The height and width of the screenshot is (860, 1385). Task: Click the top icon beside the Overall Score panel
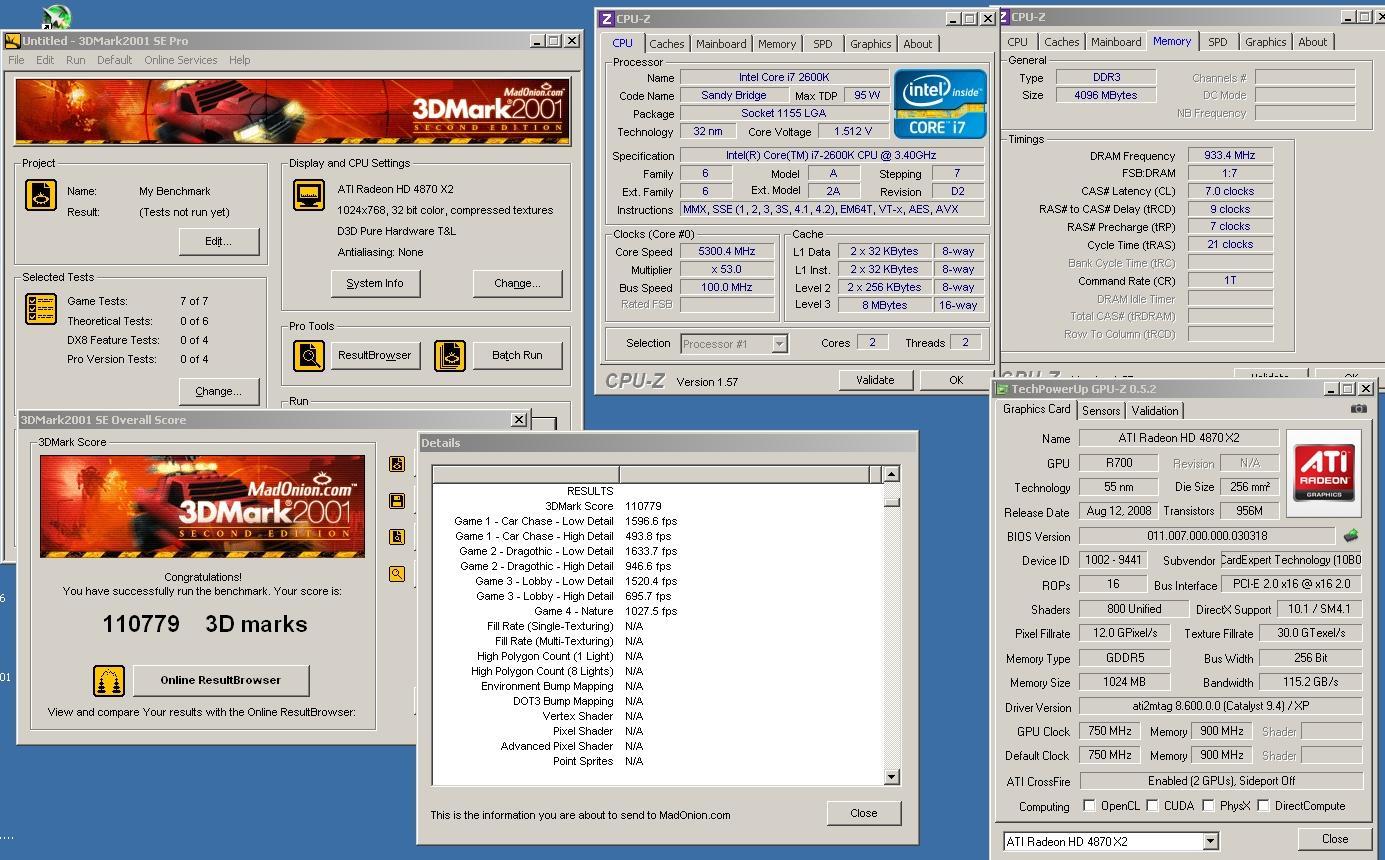tap(397, 464)
